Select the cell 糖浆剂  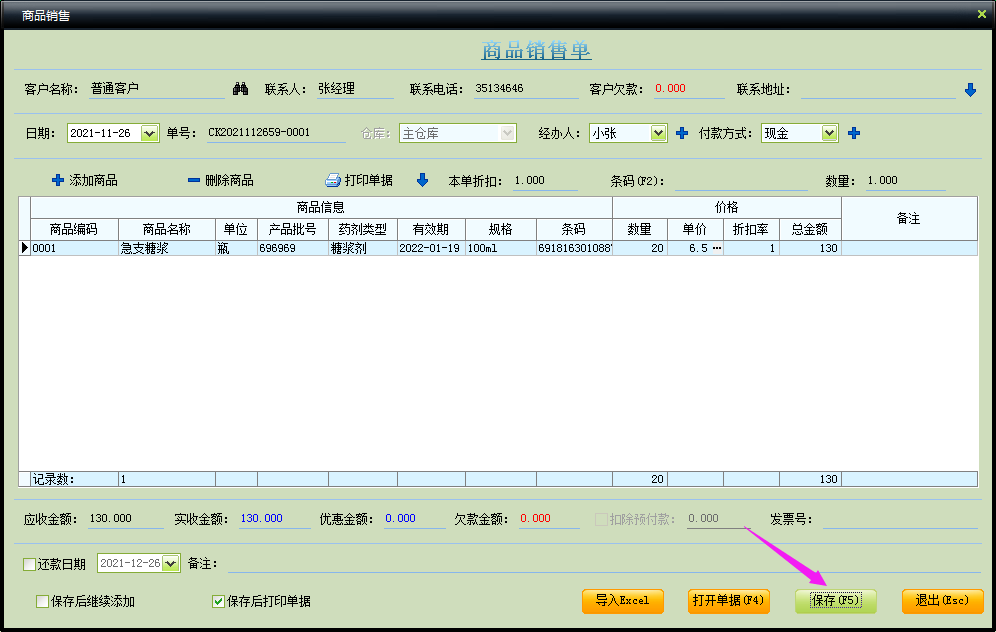tap(363, 248)
